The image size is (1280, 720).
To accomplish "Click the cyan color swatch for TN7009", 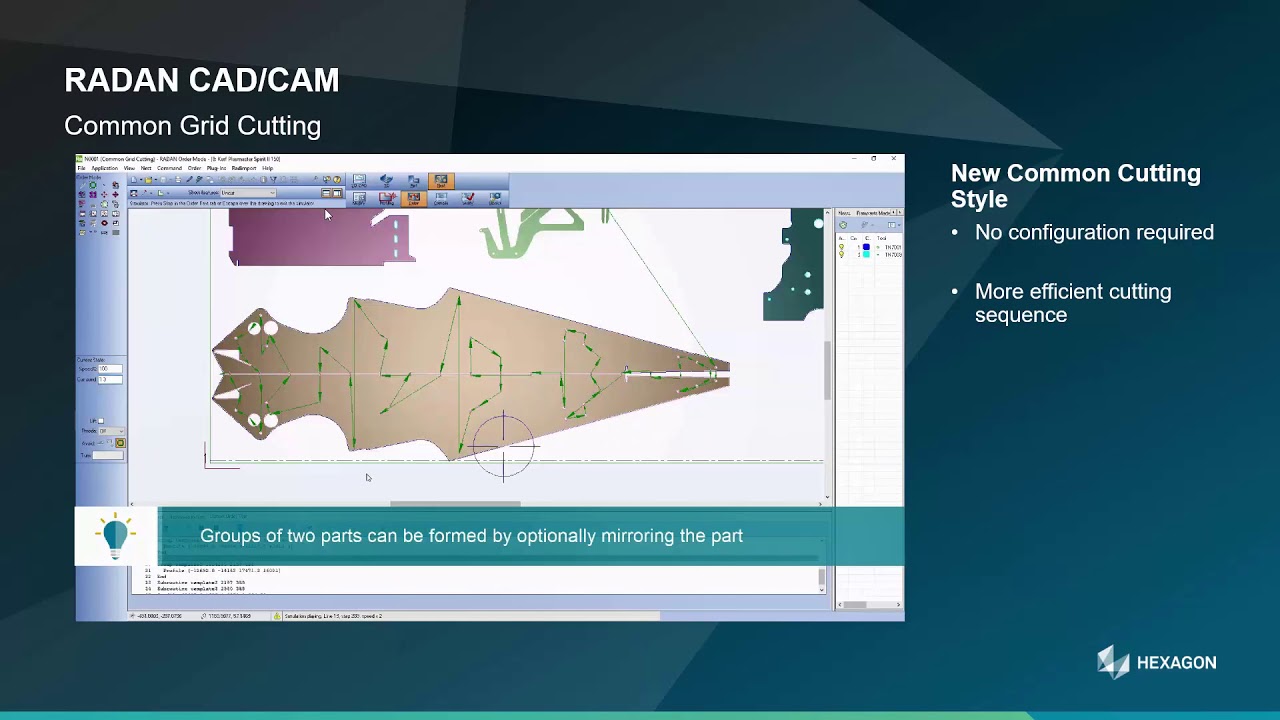I will click(x=866, y=254).
